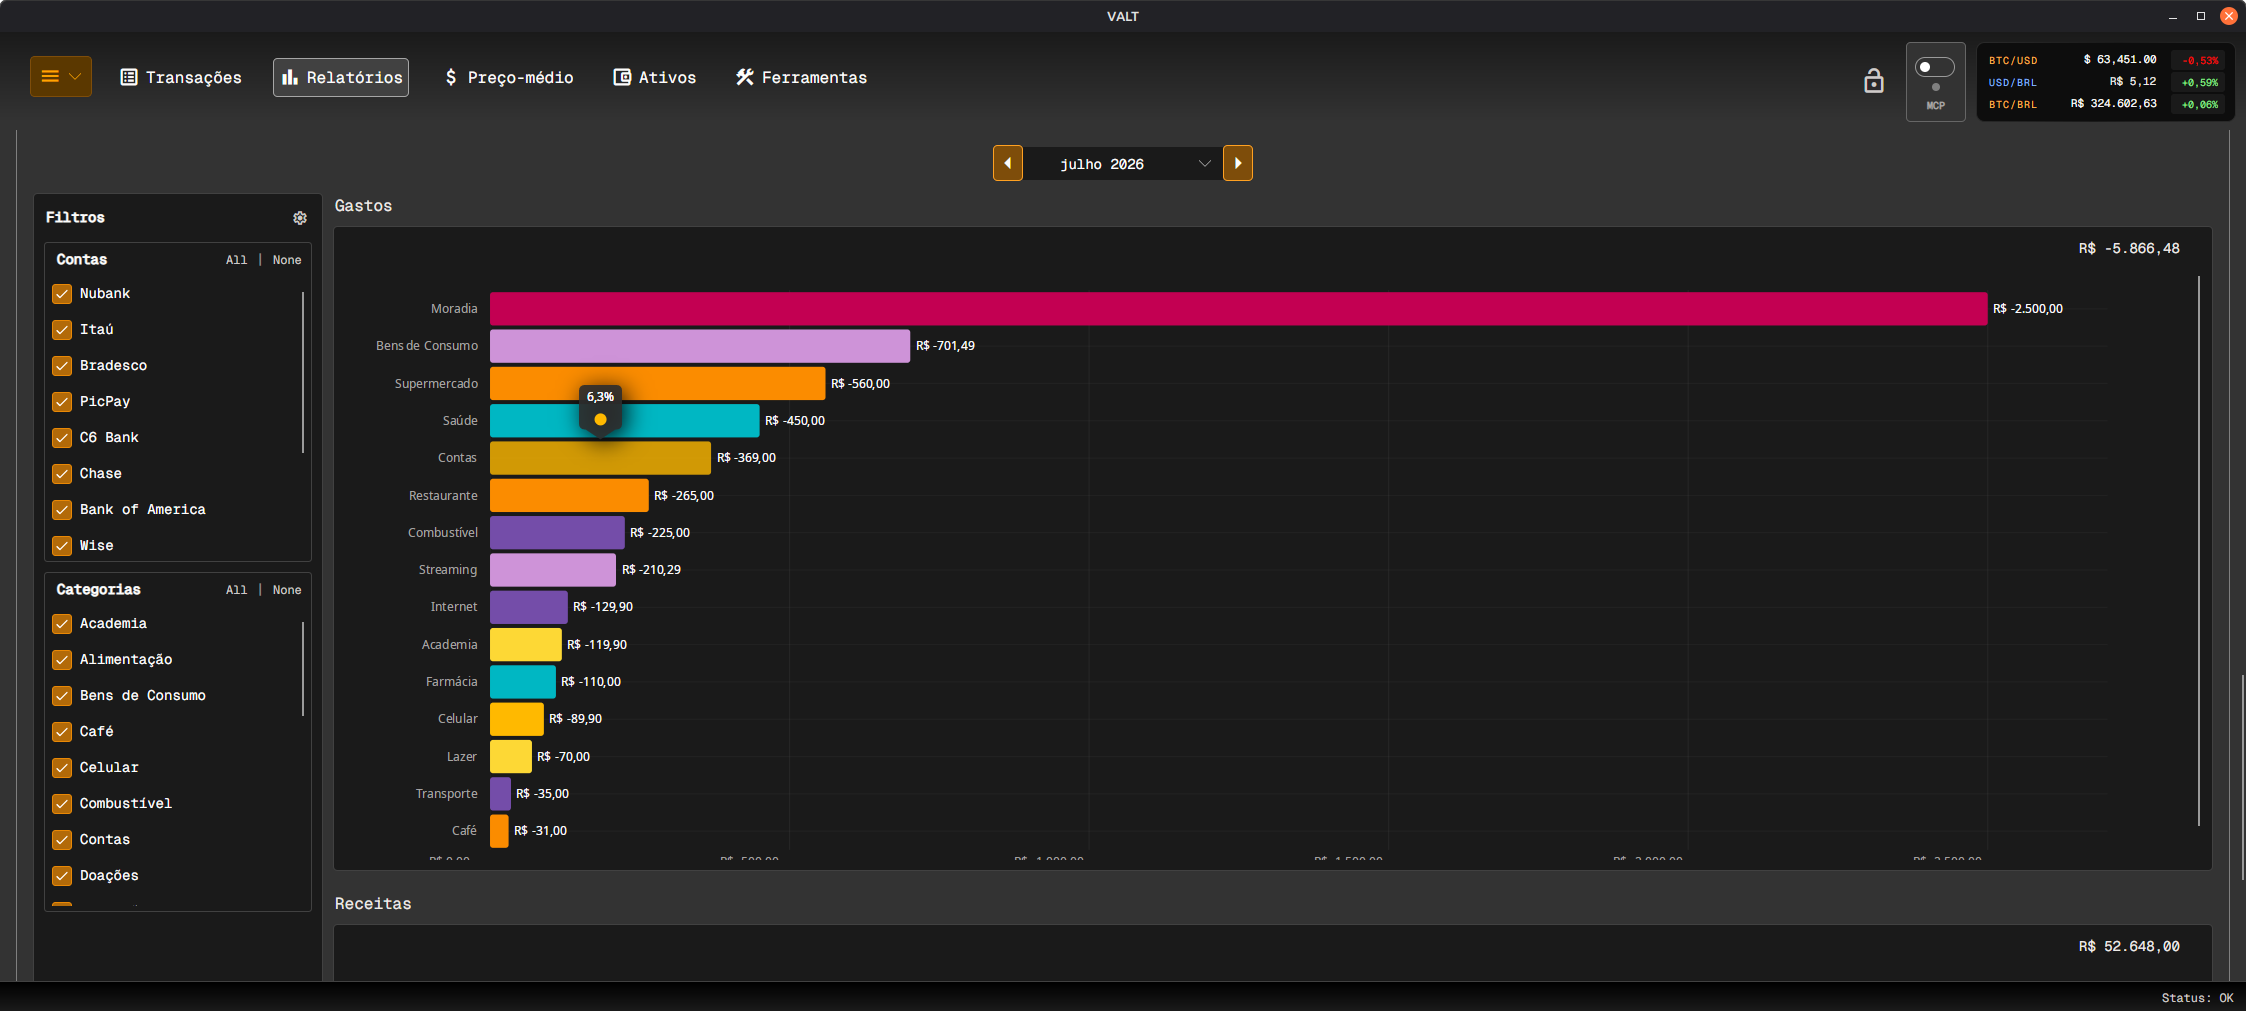Go to previous month arrow
The image size is (2246, 1011).
point(1008,163)
